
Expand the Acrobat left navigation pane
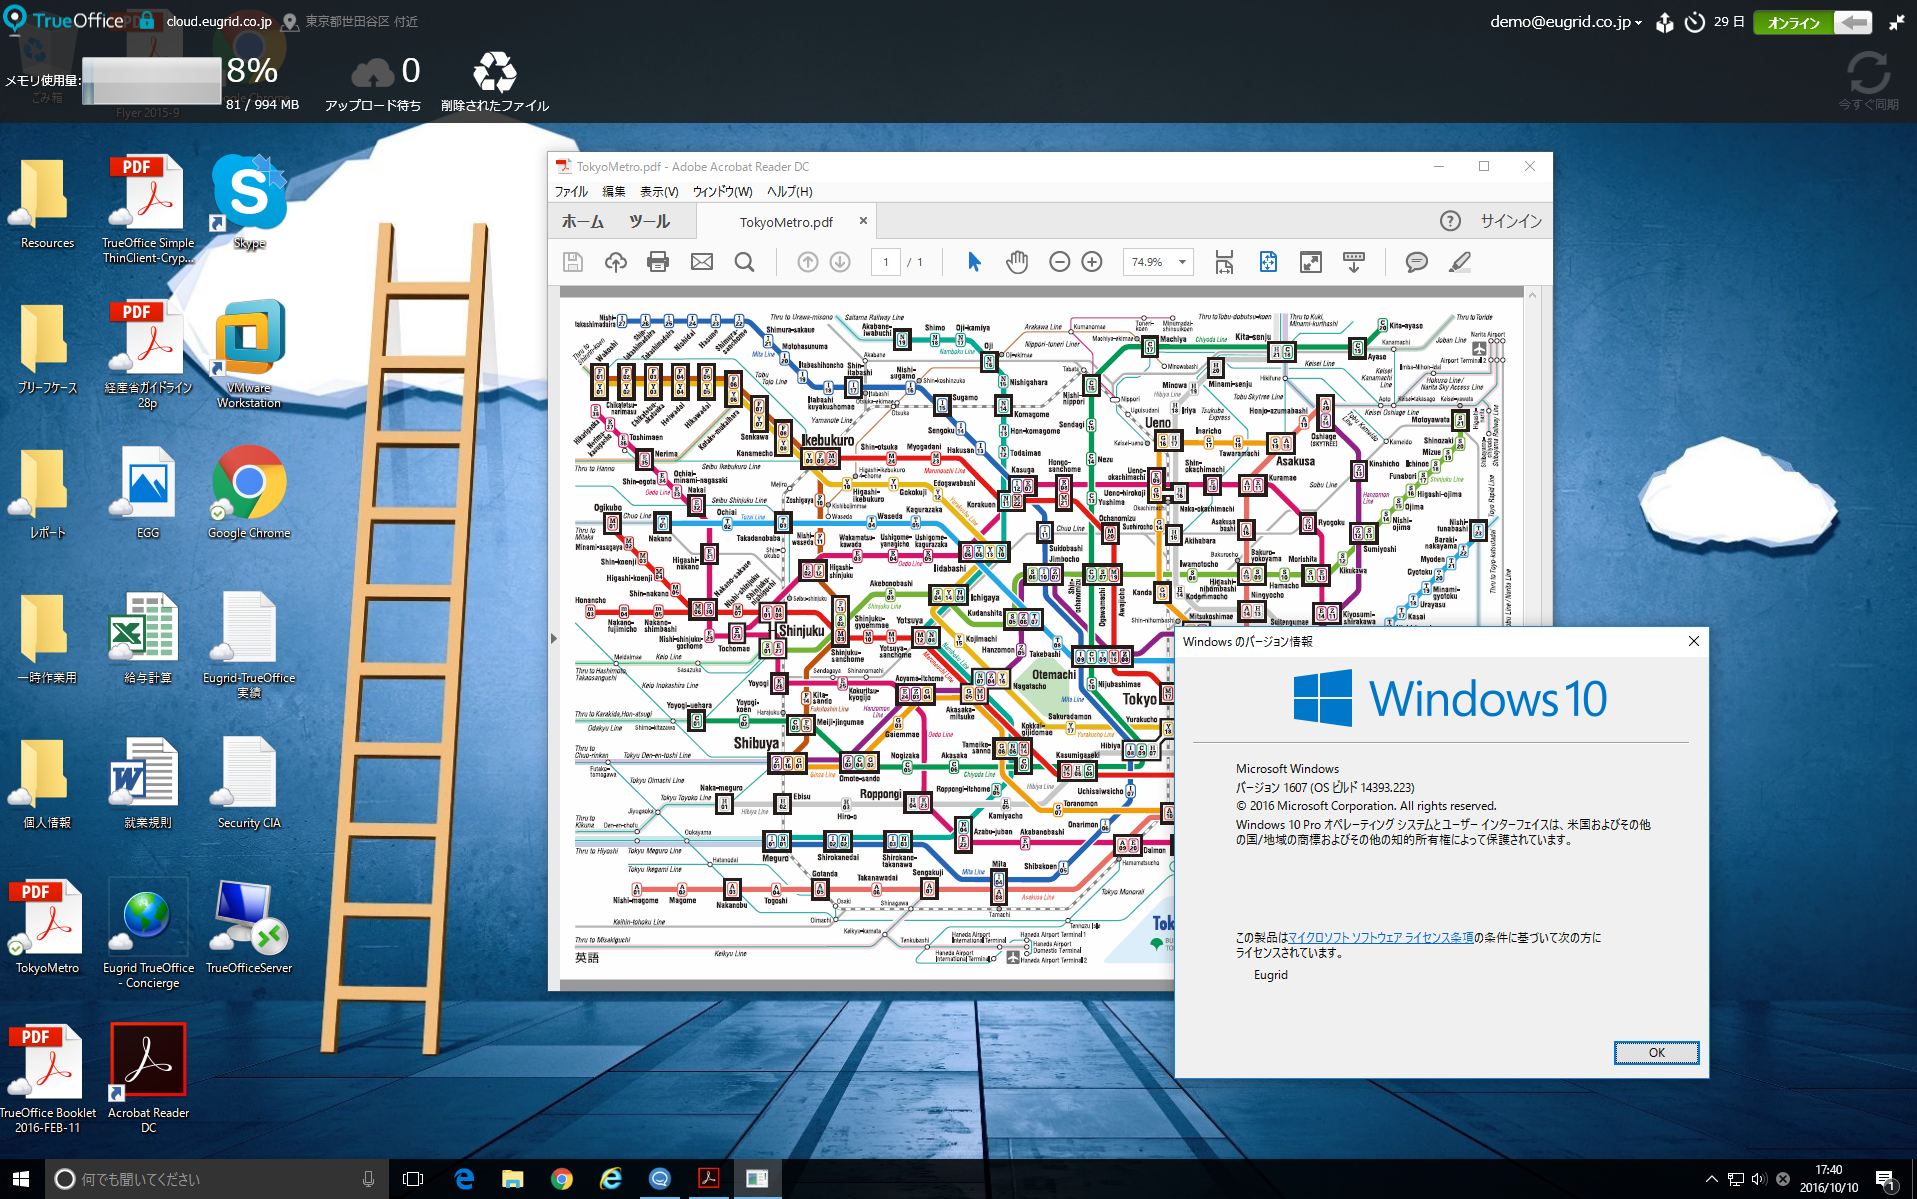click(553, 638)
